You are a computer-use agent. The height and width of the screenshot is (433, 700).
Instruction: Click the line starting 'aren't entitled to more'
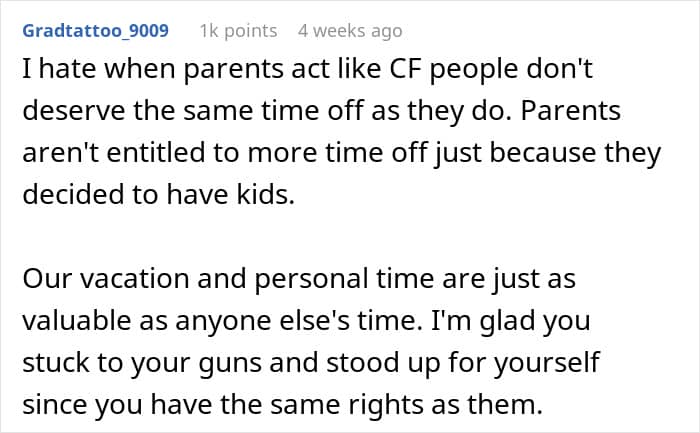click(x=342, y=153)
